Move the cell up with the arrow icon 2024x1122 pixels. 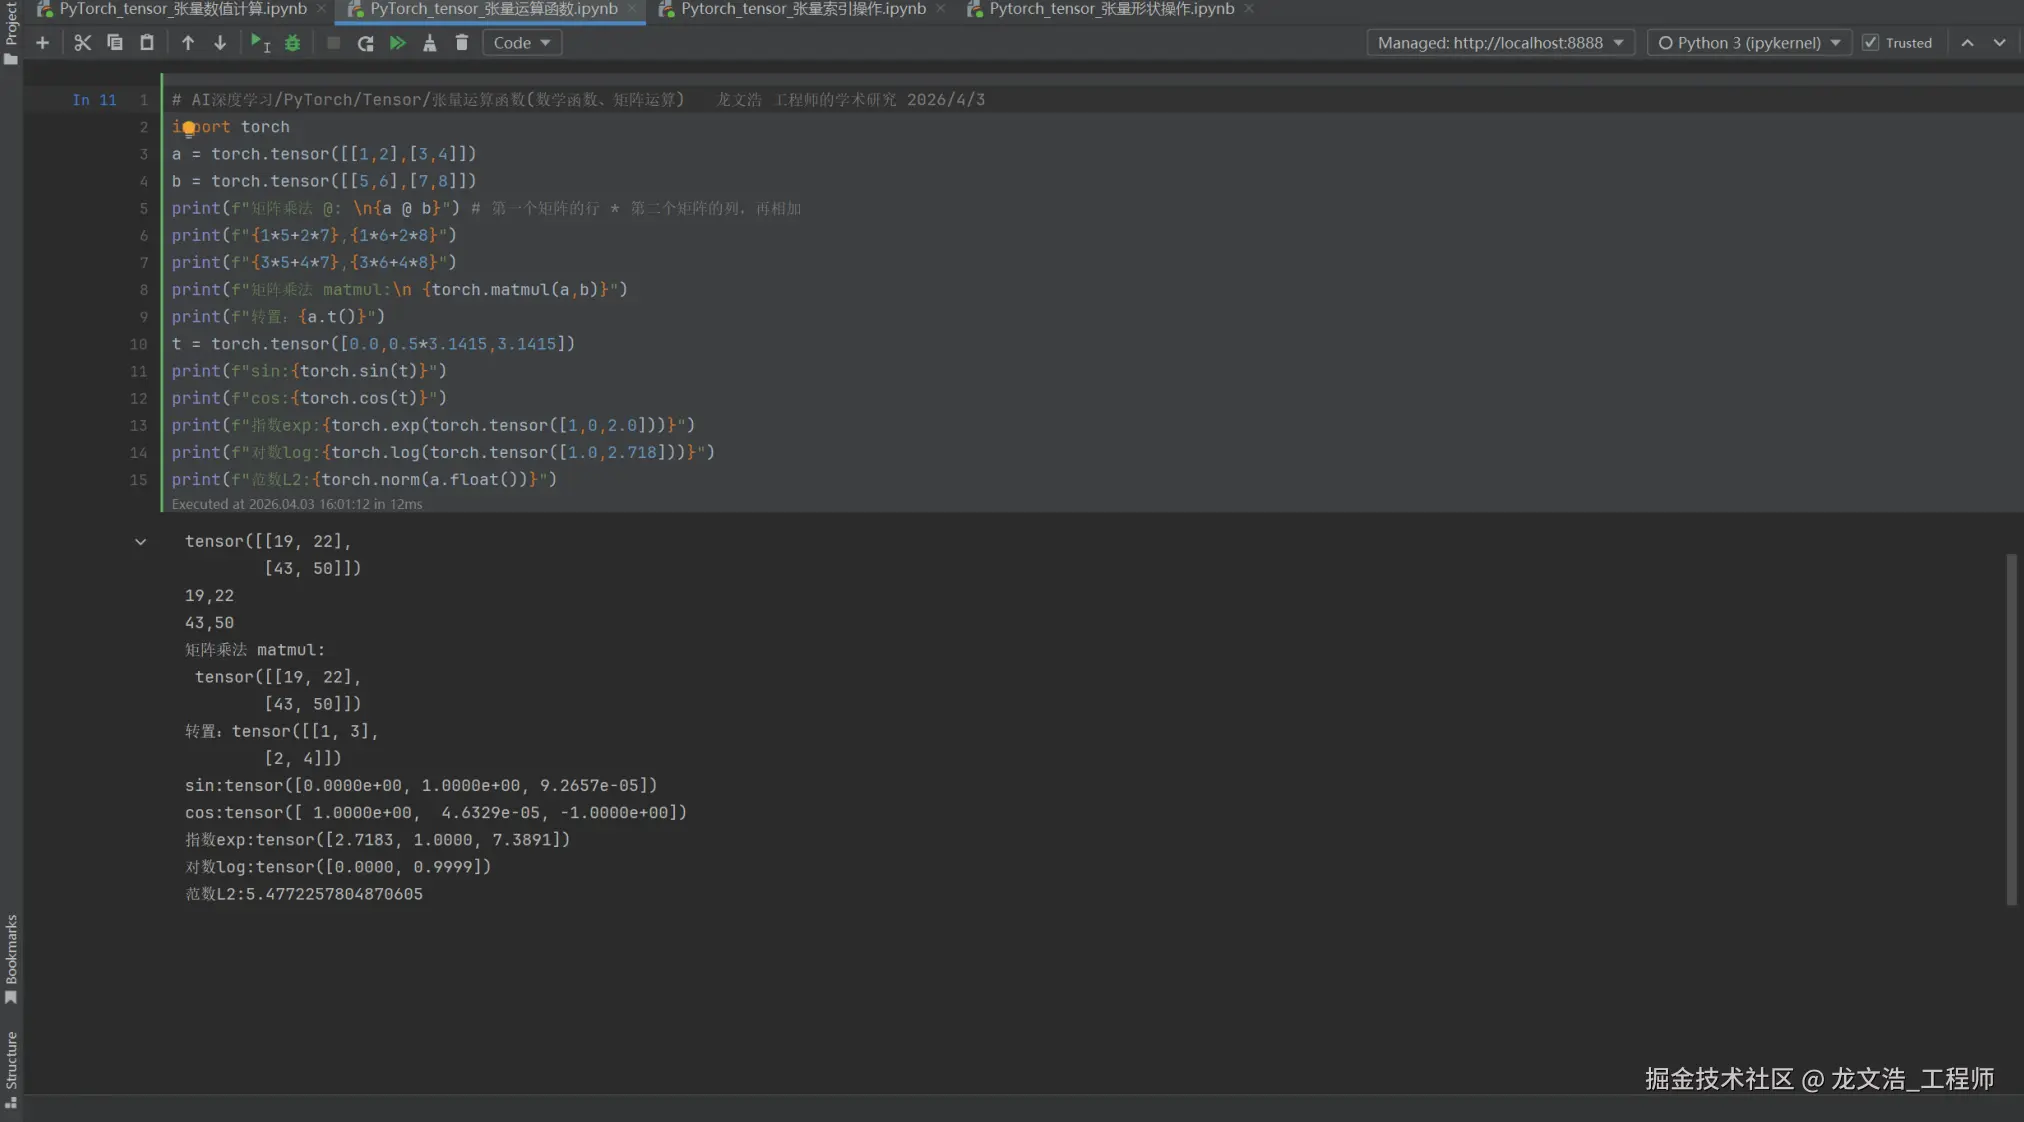click(188, 43)
